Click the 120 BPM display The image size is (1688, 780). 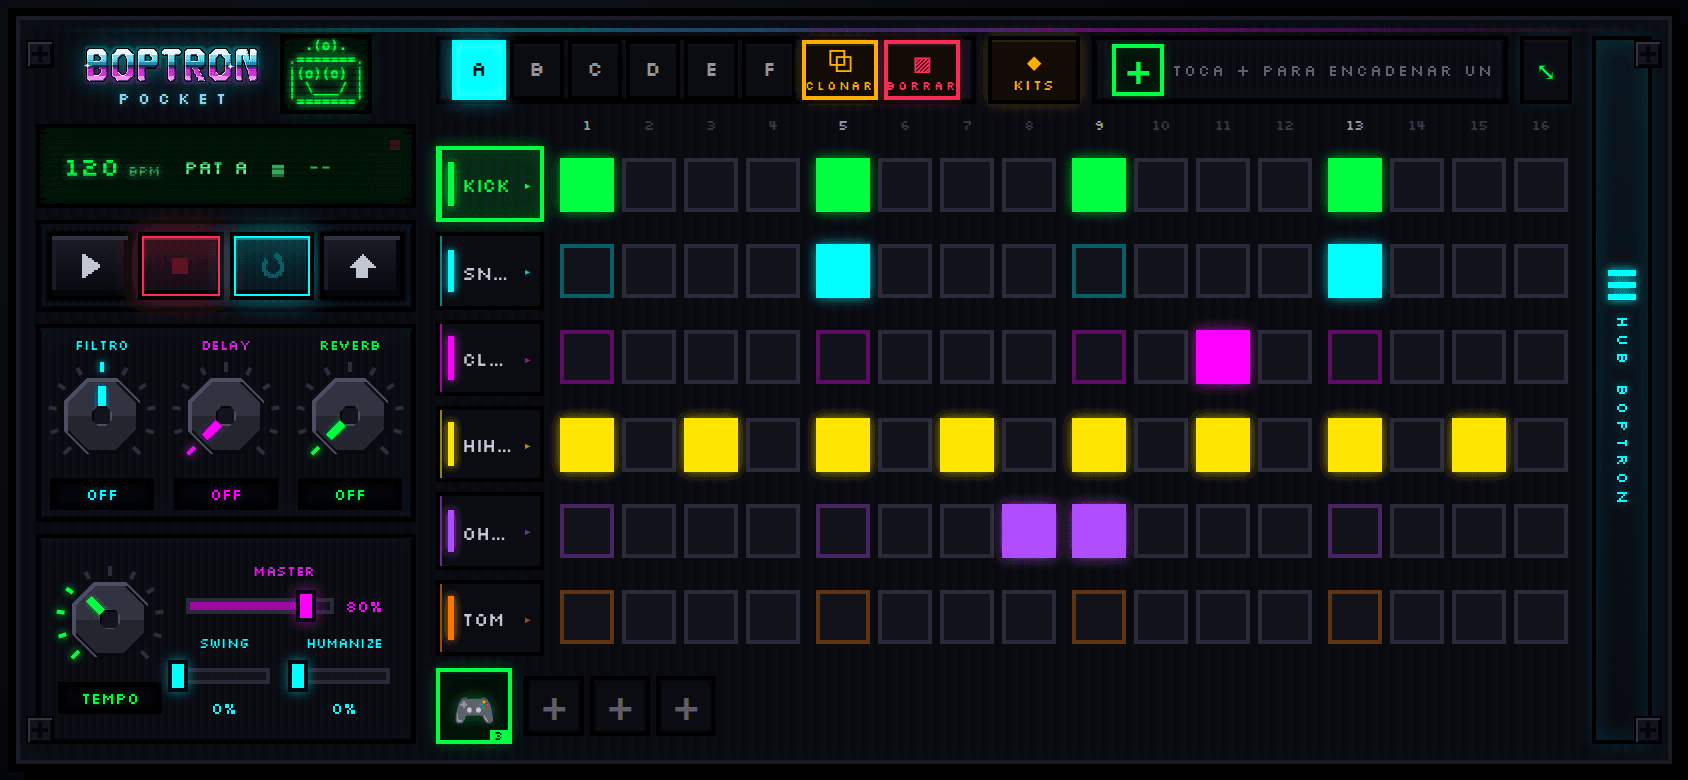pos(112,168)
